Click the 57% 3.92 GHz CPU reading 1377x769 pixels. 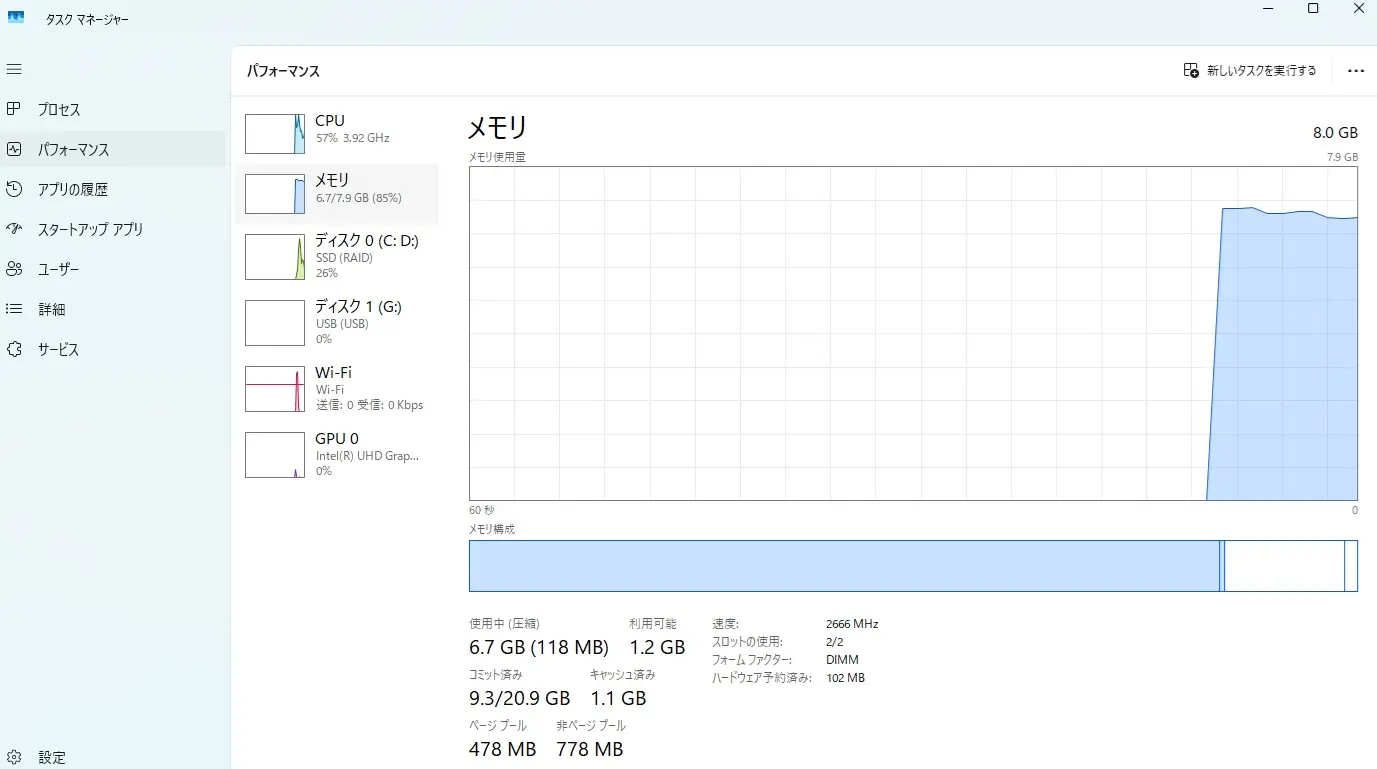click(x=352, y=139)
